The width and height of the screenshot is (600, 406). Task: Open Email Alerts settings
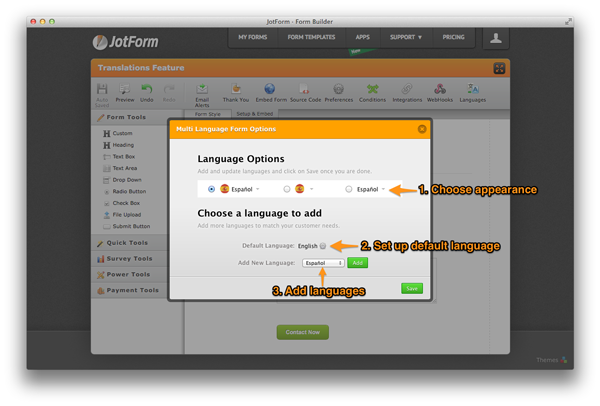(202, 95)
